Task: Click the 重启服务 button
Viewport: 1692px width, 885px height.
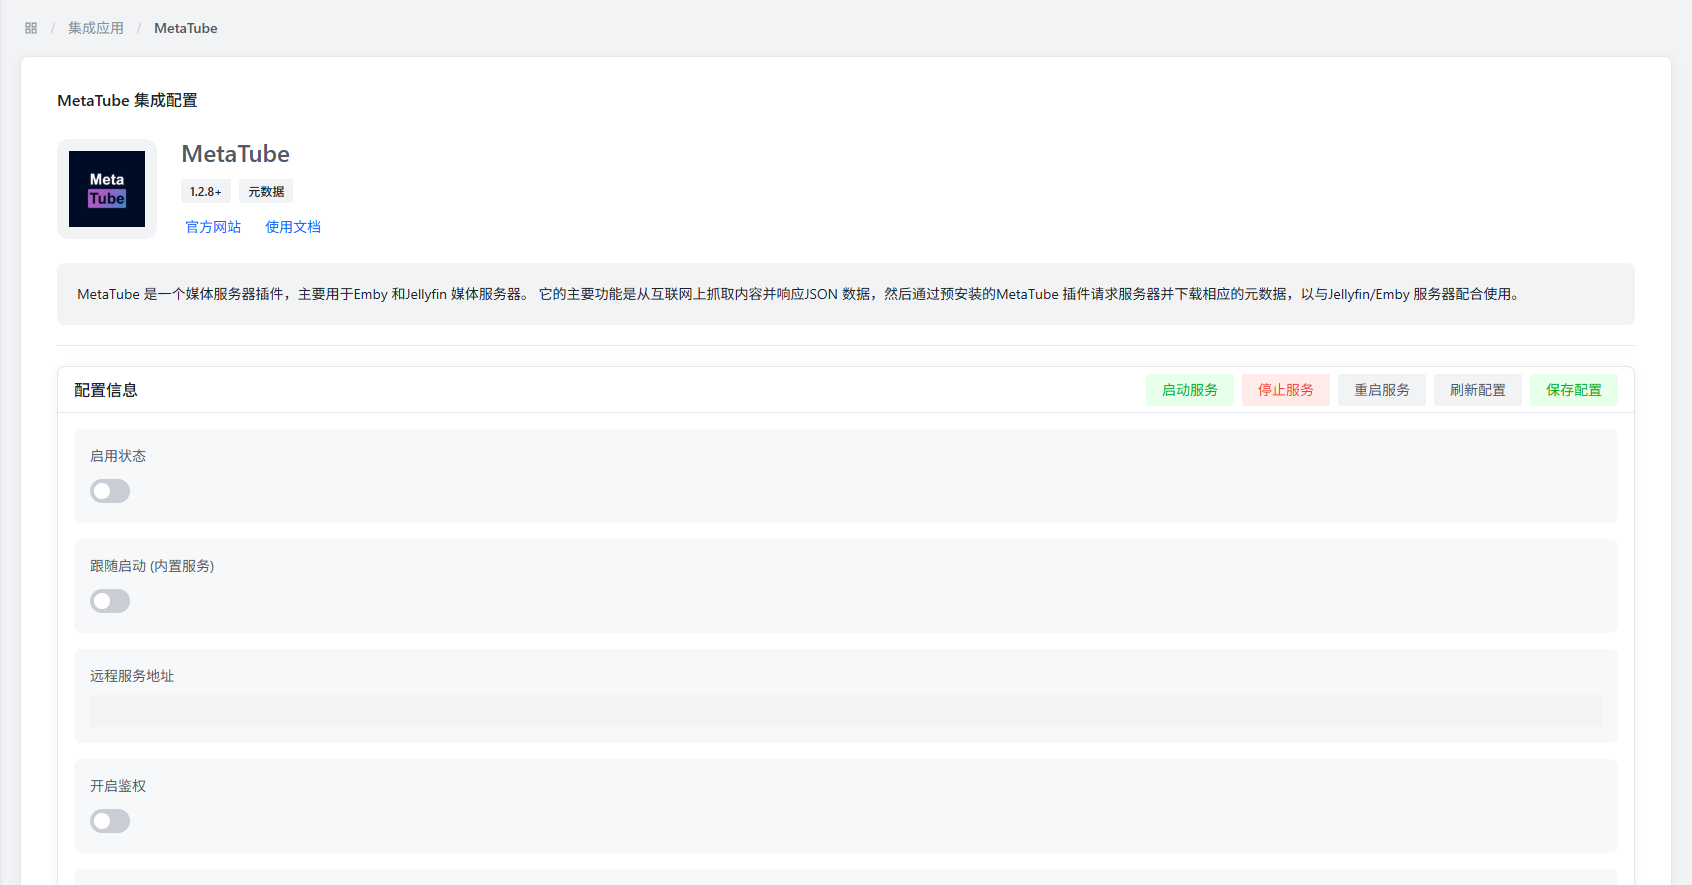Action: 1381,390
